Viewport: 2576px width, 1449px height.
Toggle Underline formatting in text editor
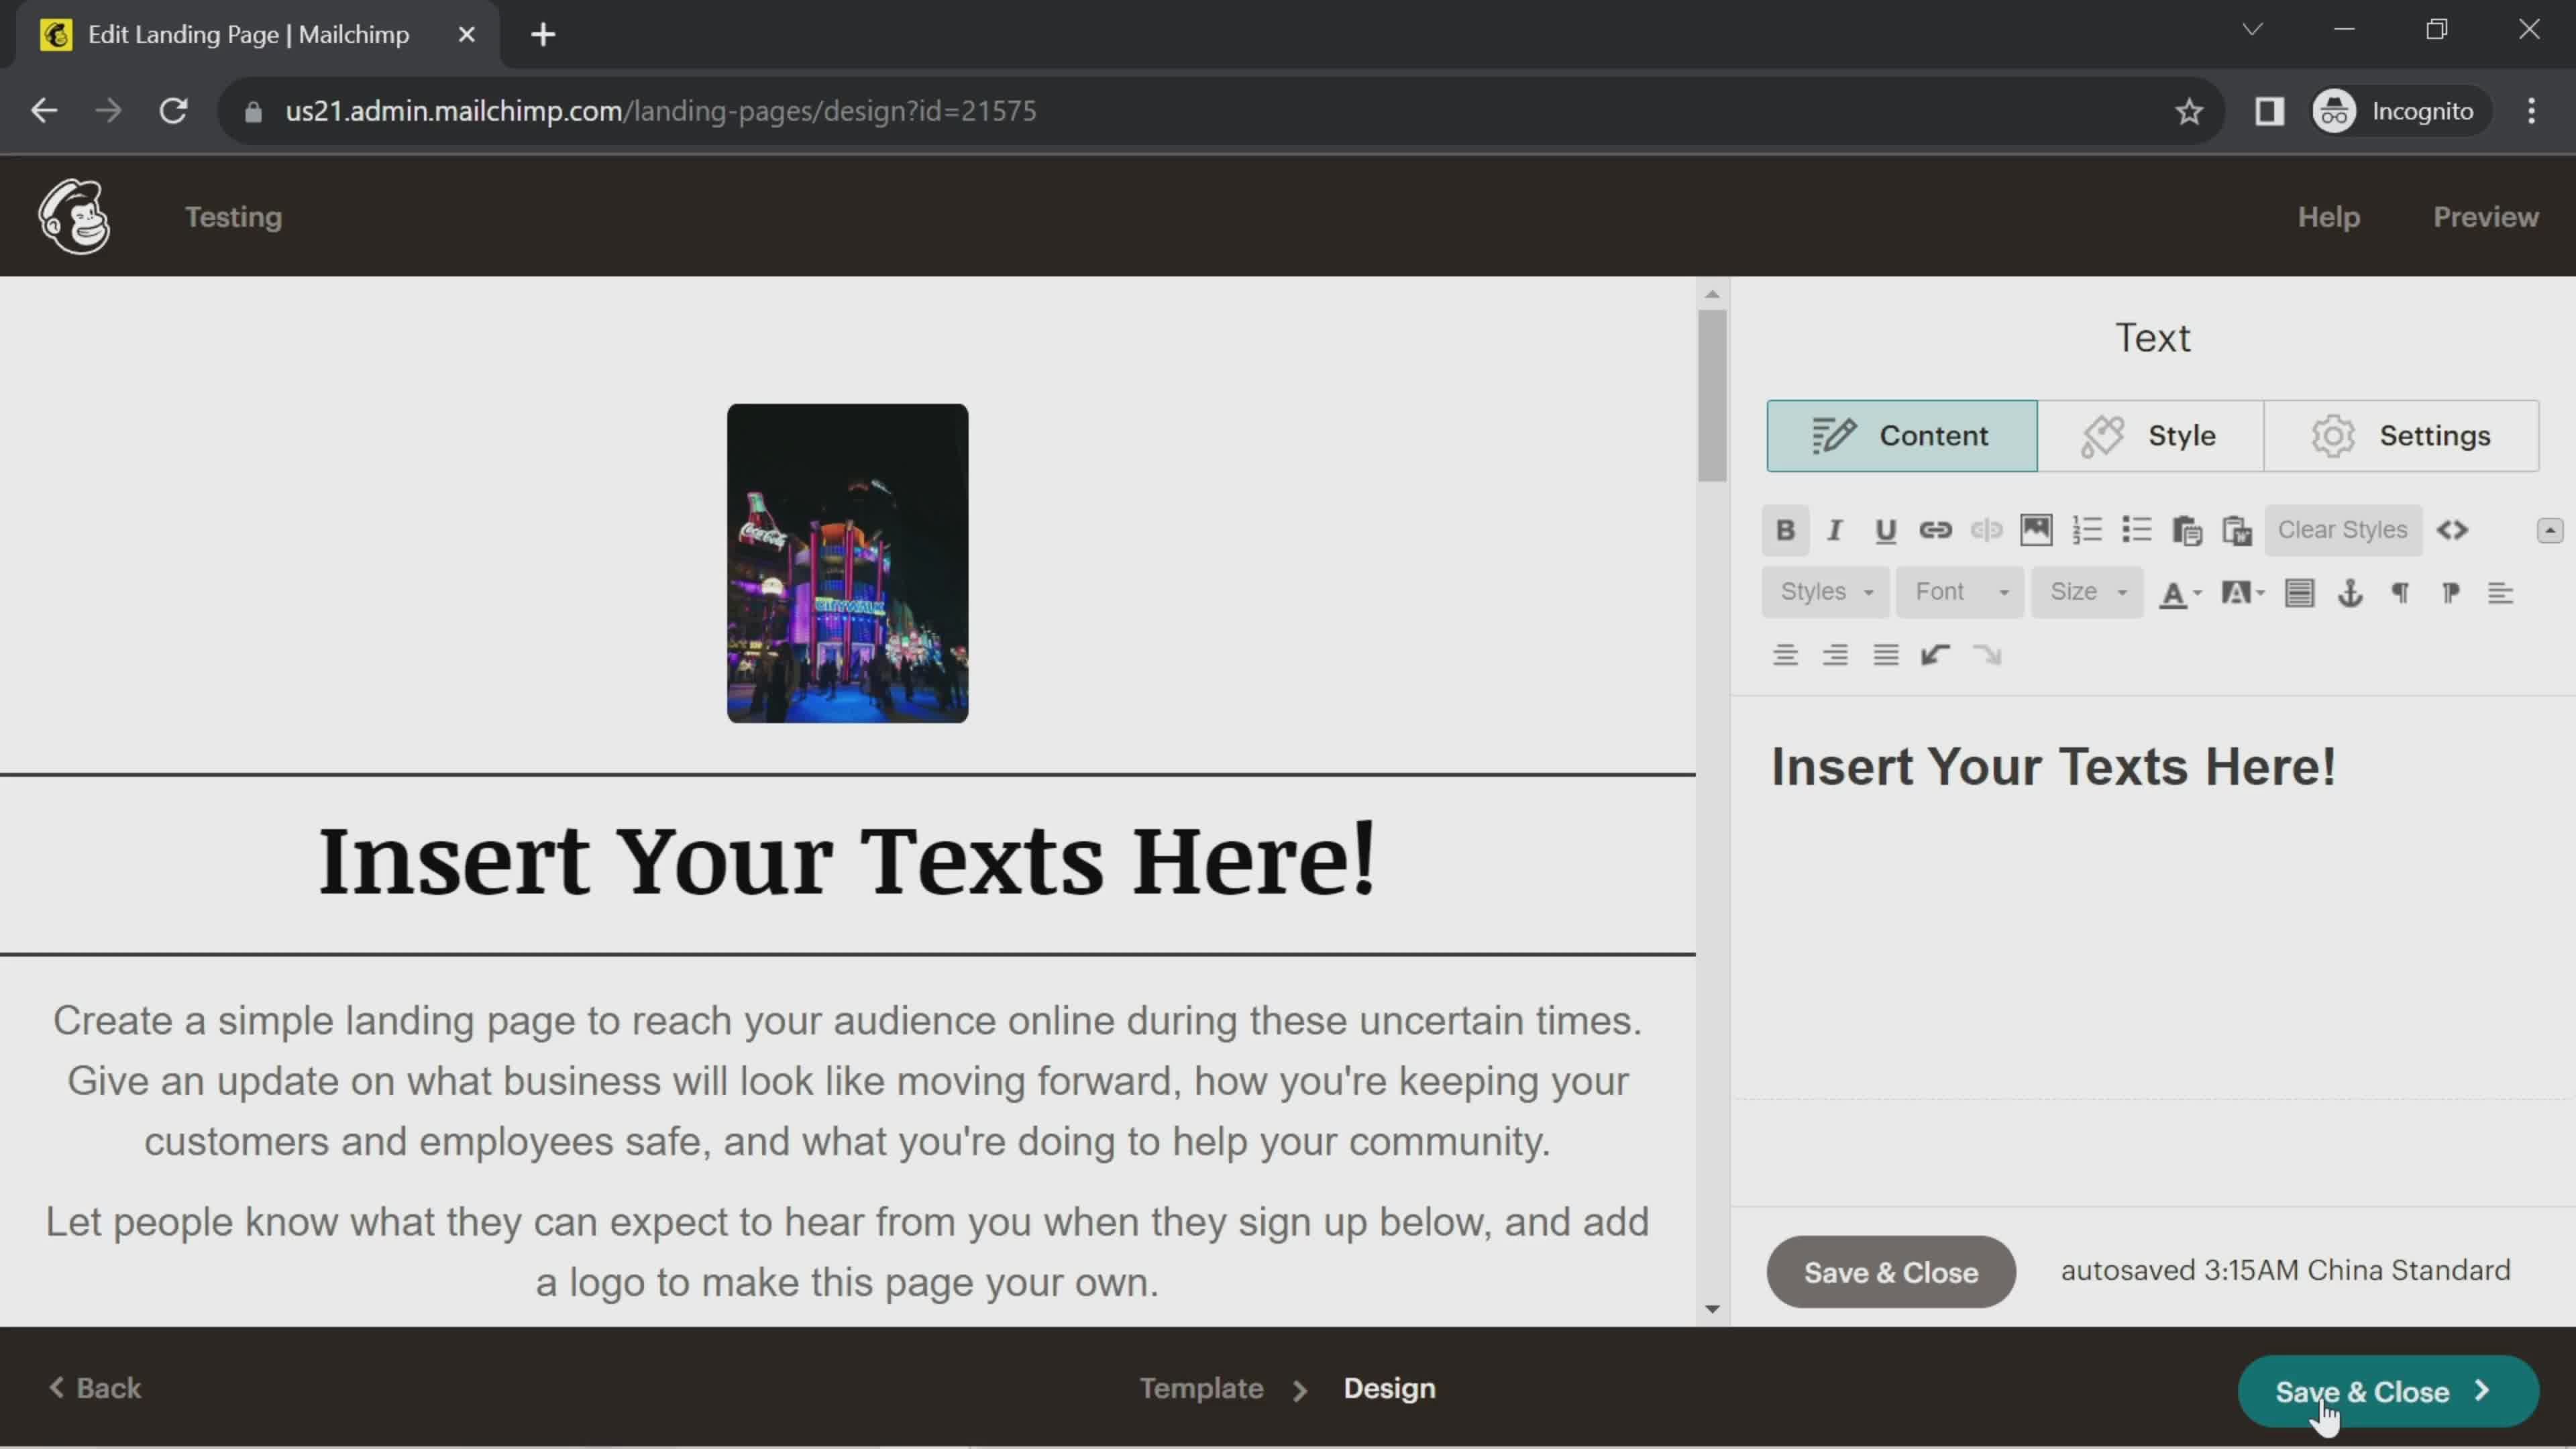point(1884,529)
